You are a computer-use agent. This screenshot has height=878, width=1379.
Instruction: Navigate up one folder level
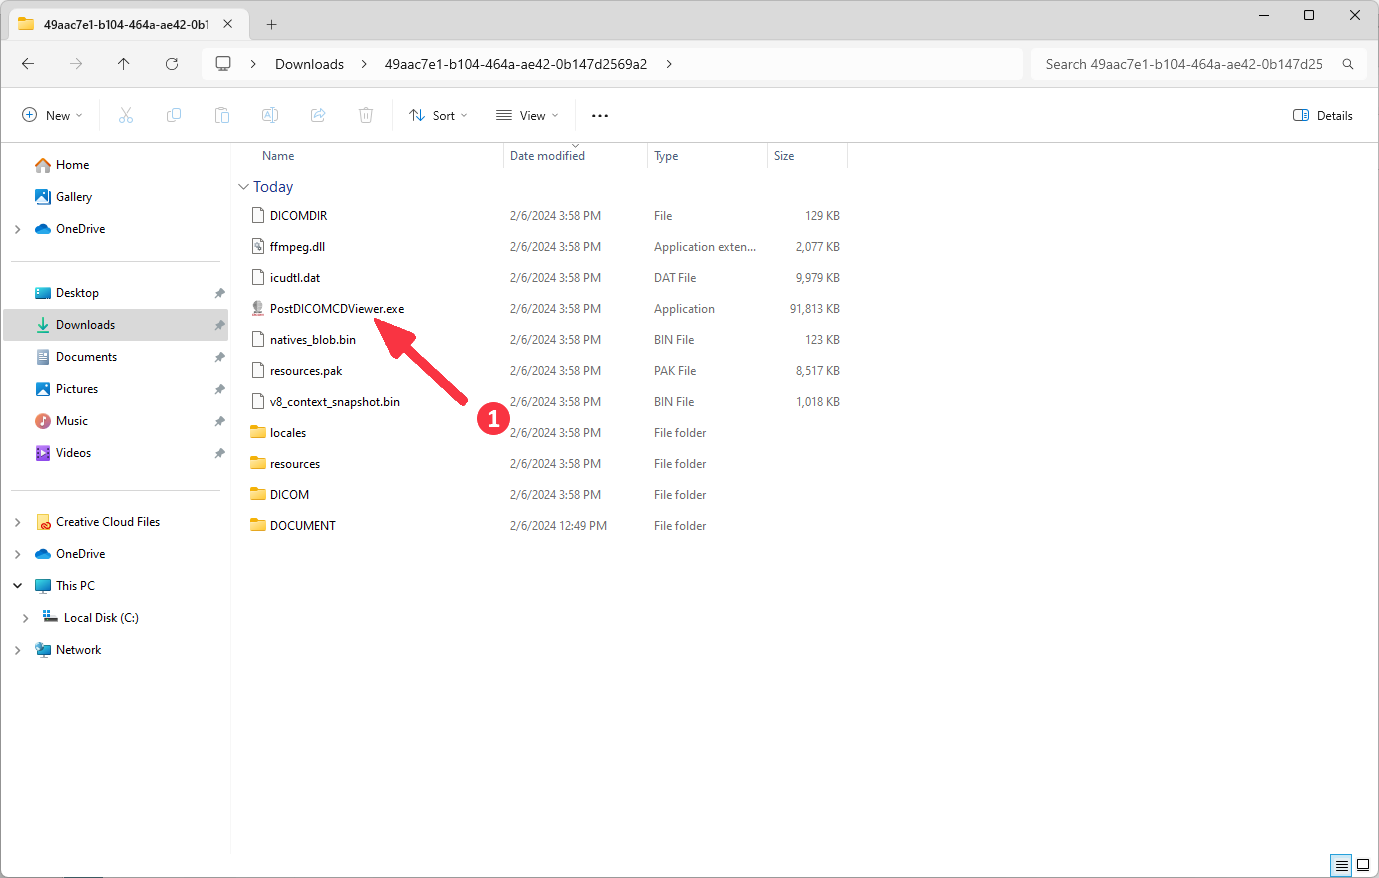(123, 63)
